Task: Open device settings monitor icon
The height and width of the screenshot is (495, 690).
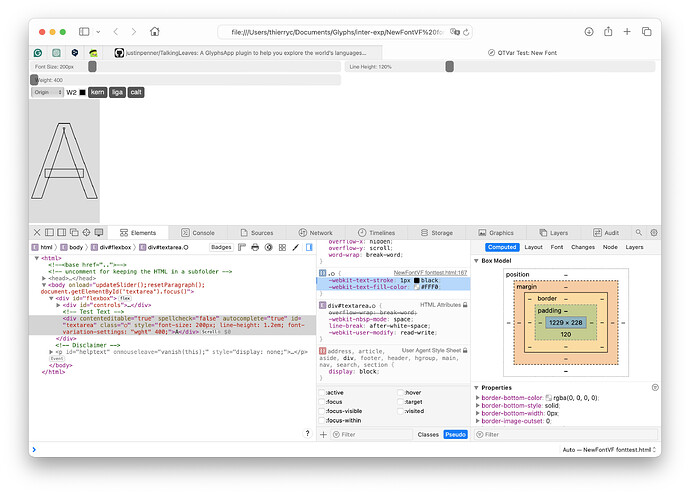Action: click(x=99, y=232)
